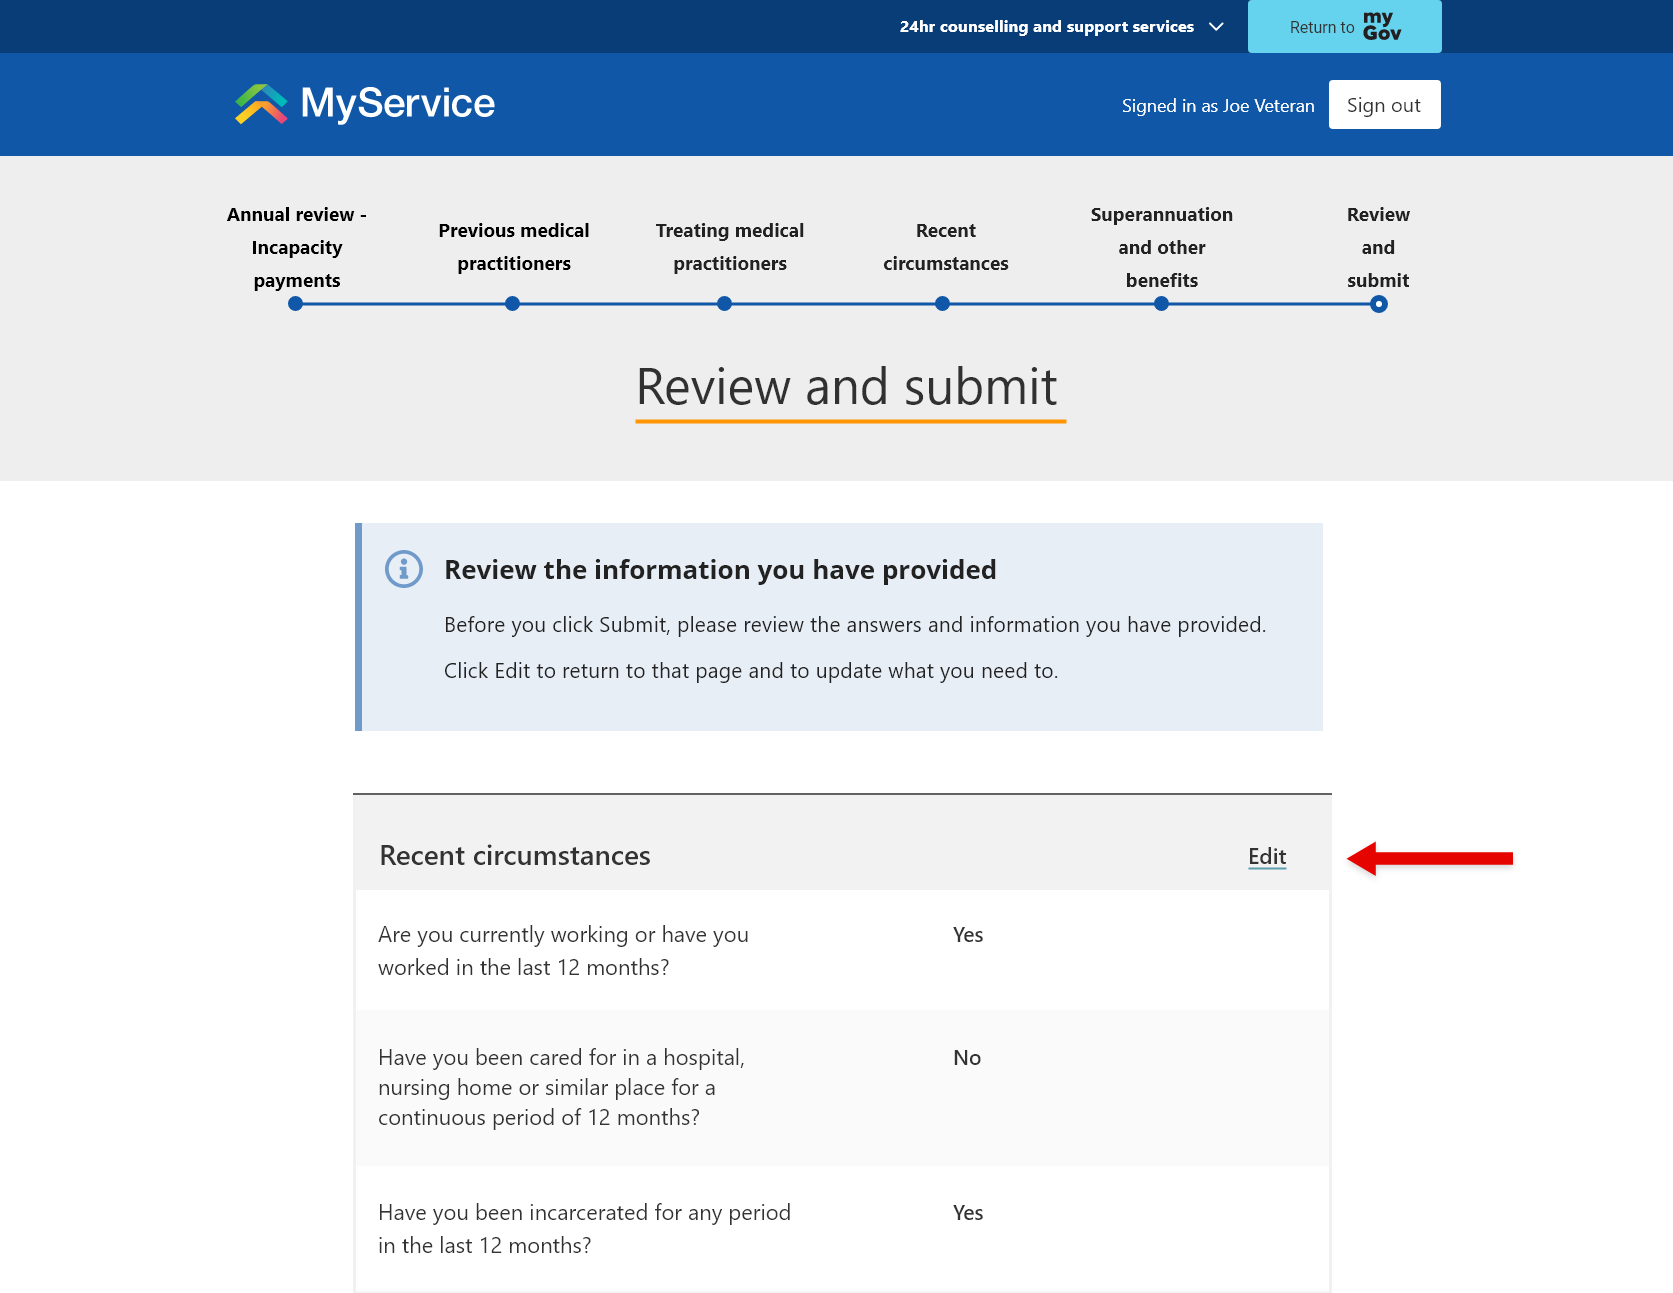The image size is (1673, 1293).
Task: Select the Superannuation and other benefits step dot
Action: point(1161,303)
